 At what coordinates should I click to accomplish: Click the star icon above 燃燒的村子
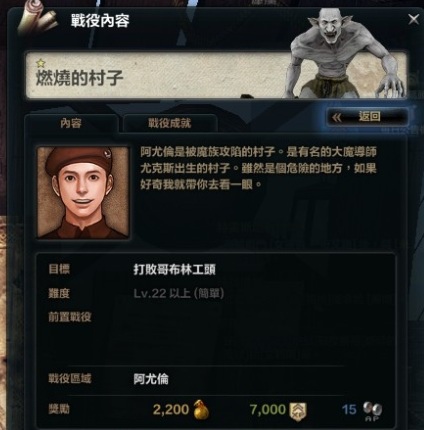[x=41, y=63]
